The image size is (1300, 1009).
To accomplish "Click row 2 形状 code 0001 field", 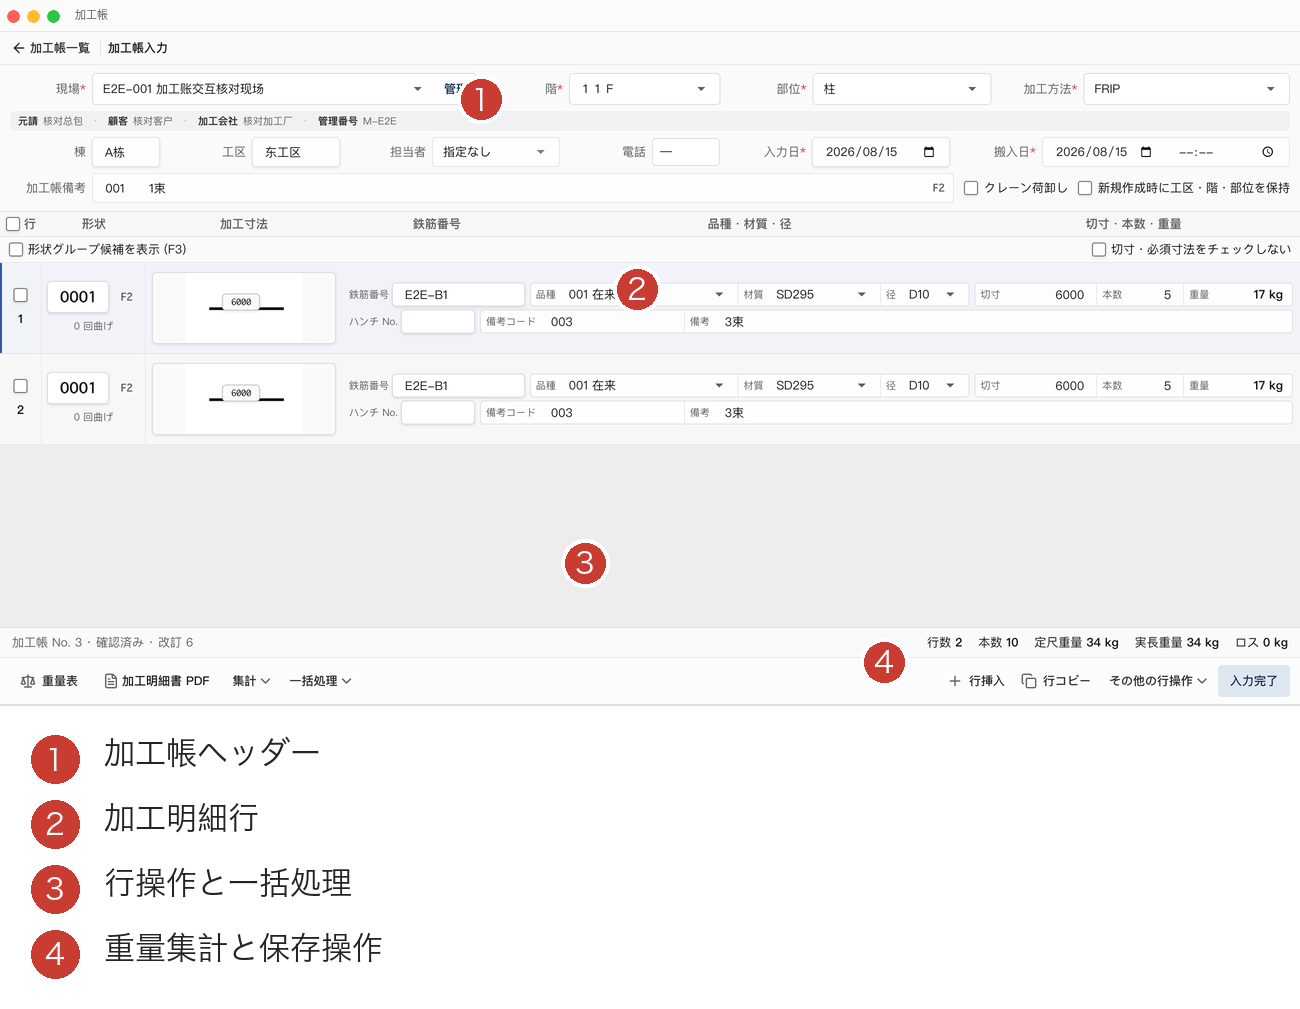I will (78, 388).
